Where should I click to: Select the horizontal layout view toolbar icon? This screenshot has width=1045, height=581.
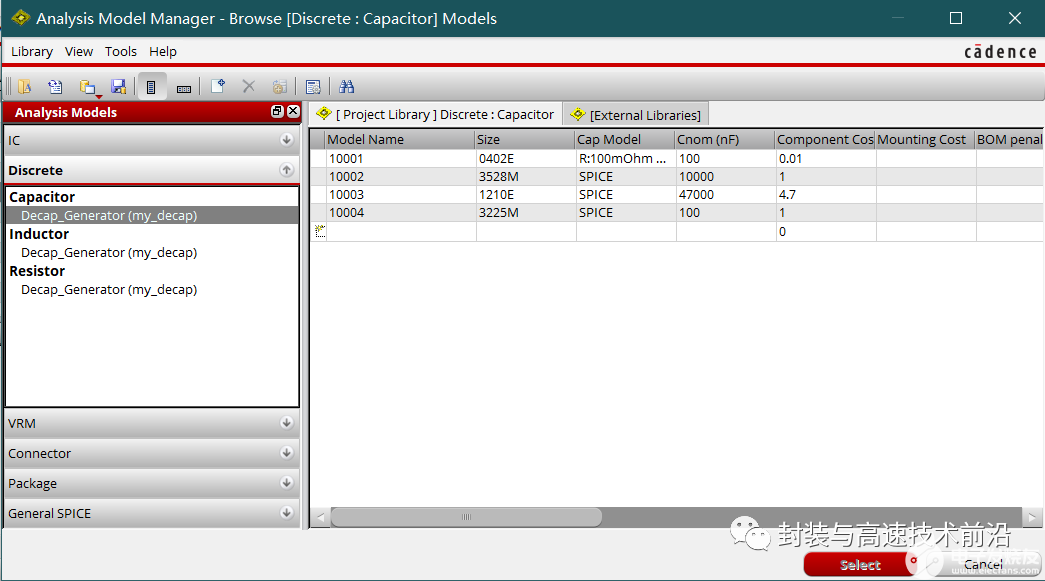point(184,88)
